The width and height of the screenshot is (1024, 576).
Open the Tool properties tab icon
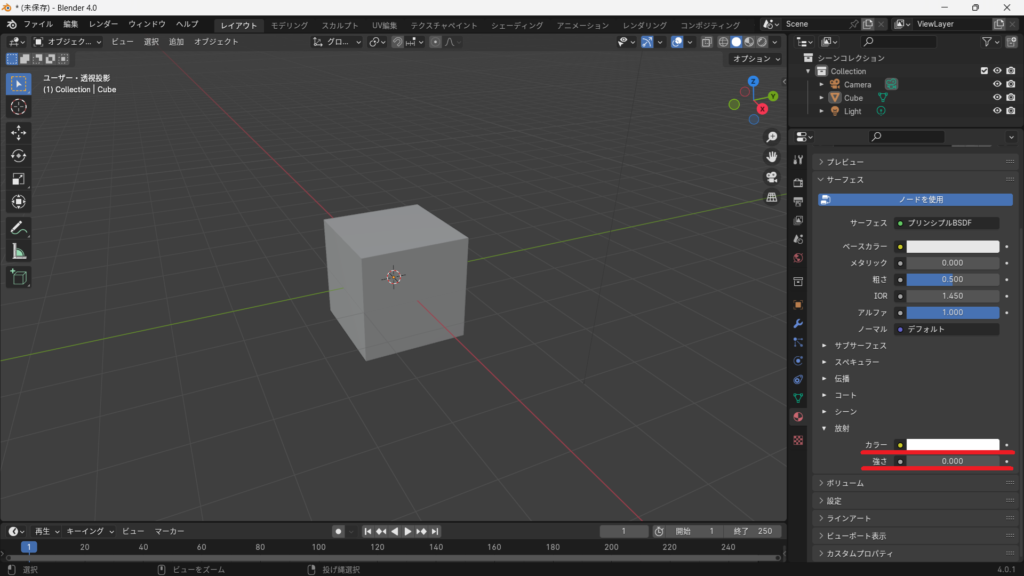pyautogui.click(x=798, y=160)
